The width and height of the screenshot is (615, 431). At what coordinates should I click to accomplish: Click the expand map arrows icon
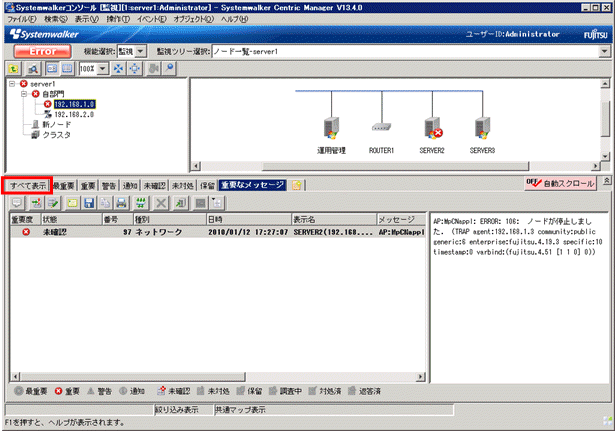tap(135, 69)
